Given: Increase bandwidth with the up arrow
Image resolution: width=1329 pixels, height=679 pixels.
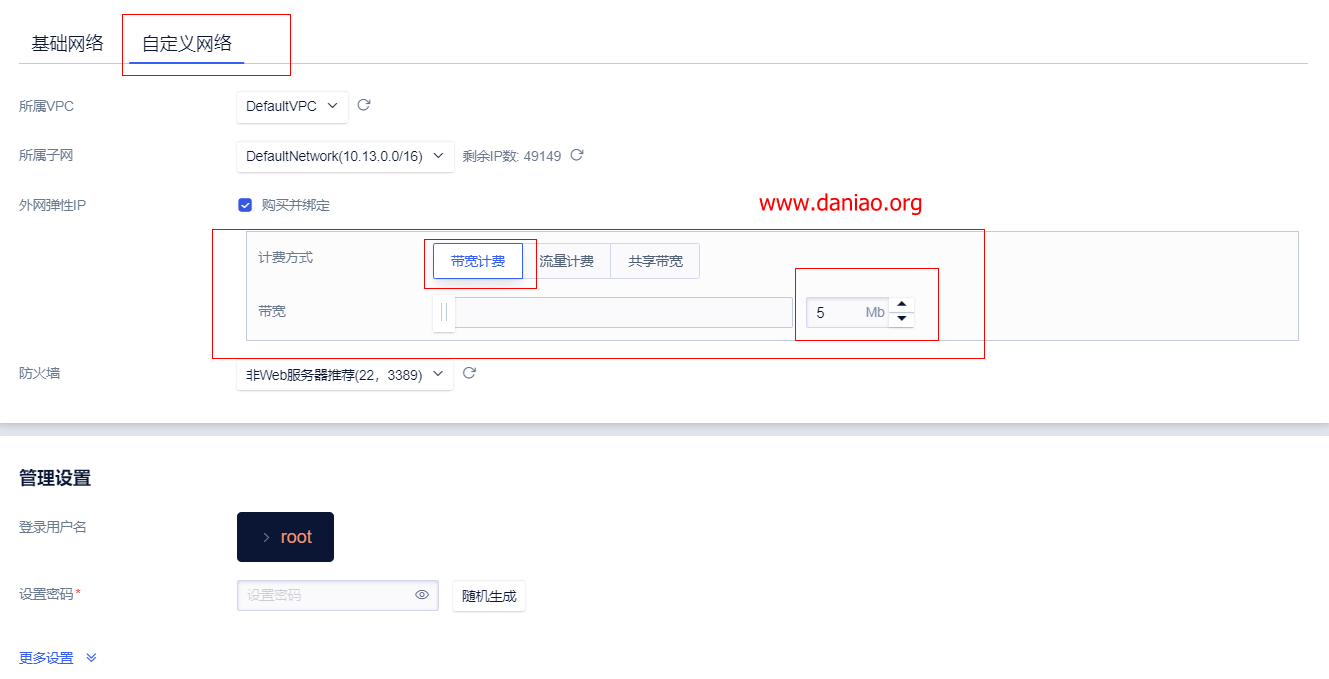Looking at the screenshot, I should tap(902, 305).
